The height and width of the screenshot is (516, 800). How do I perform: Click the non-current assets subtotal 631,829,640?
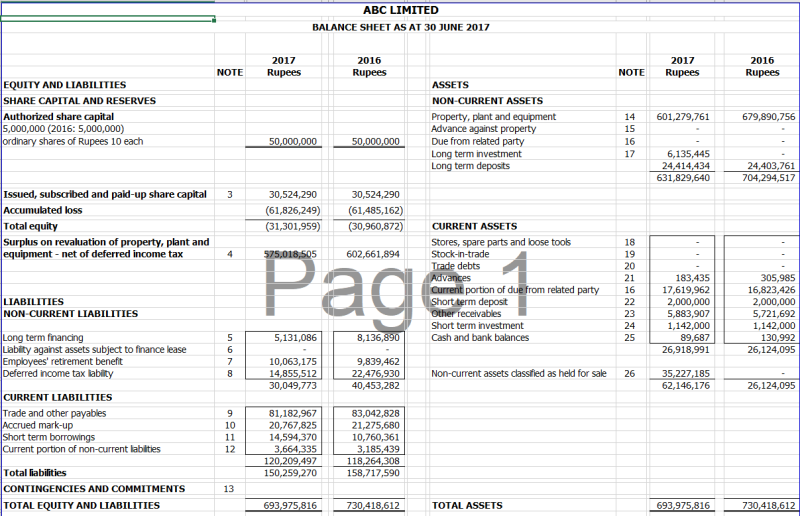click(x=683, y=178)
